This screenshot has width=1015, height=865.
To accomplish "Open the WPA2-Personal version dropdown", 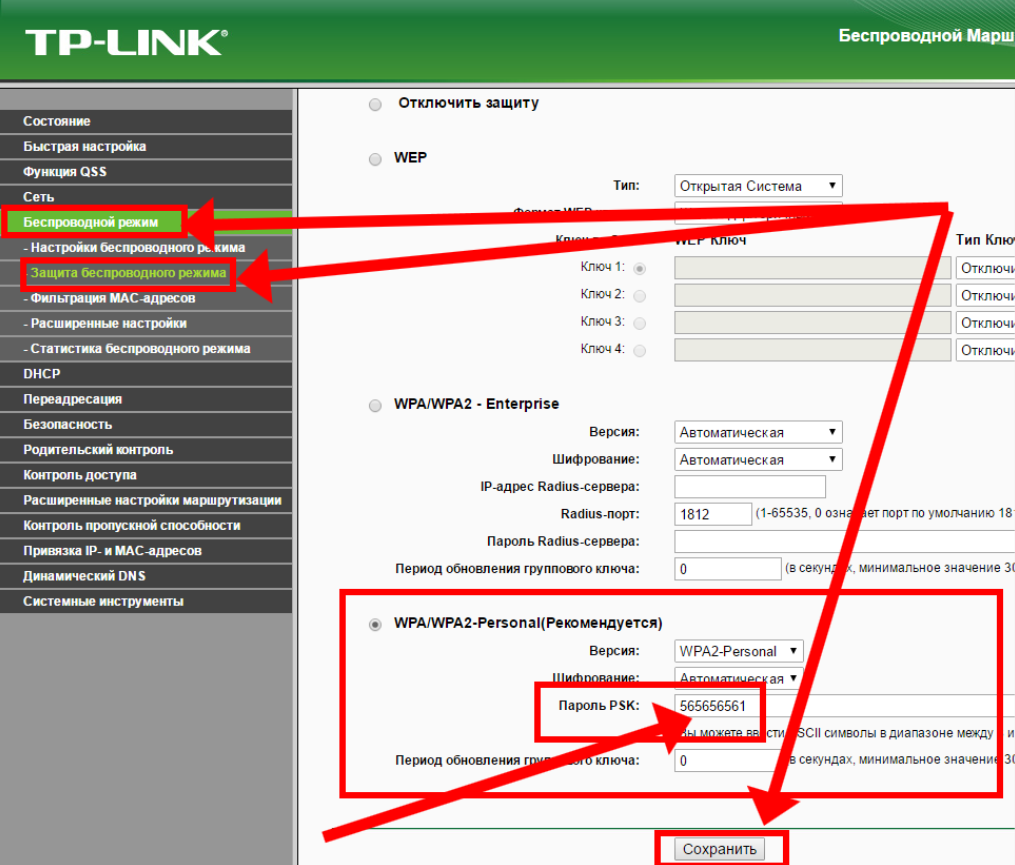I will point(739,651).
